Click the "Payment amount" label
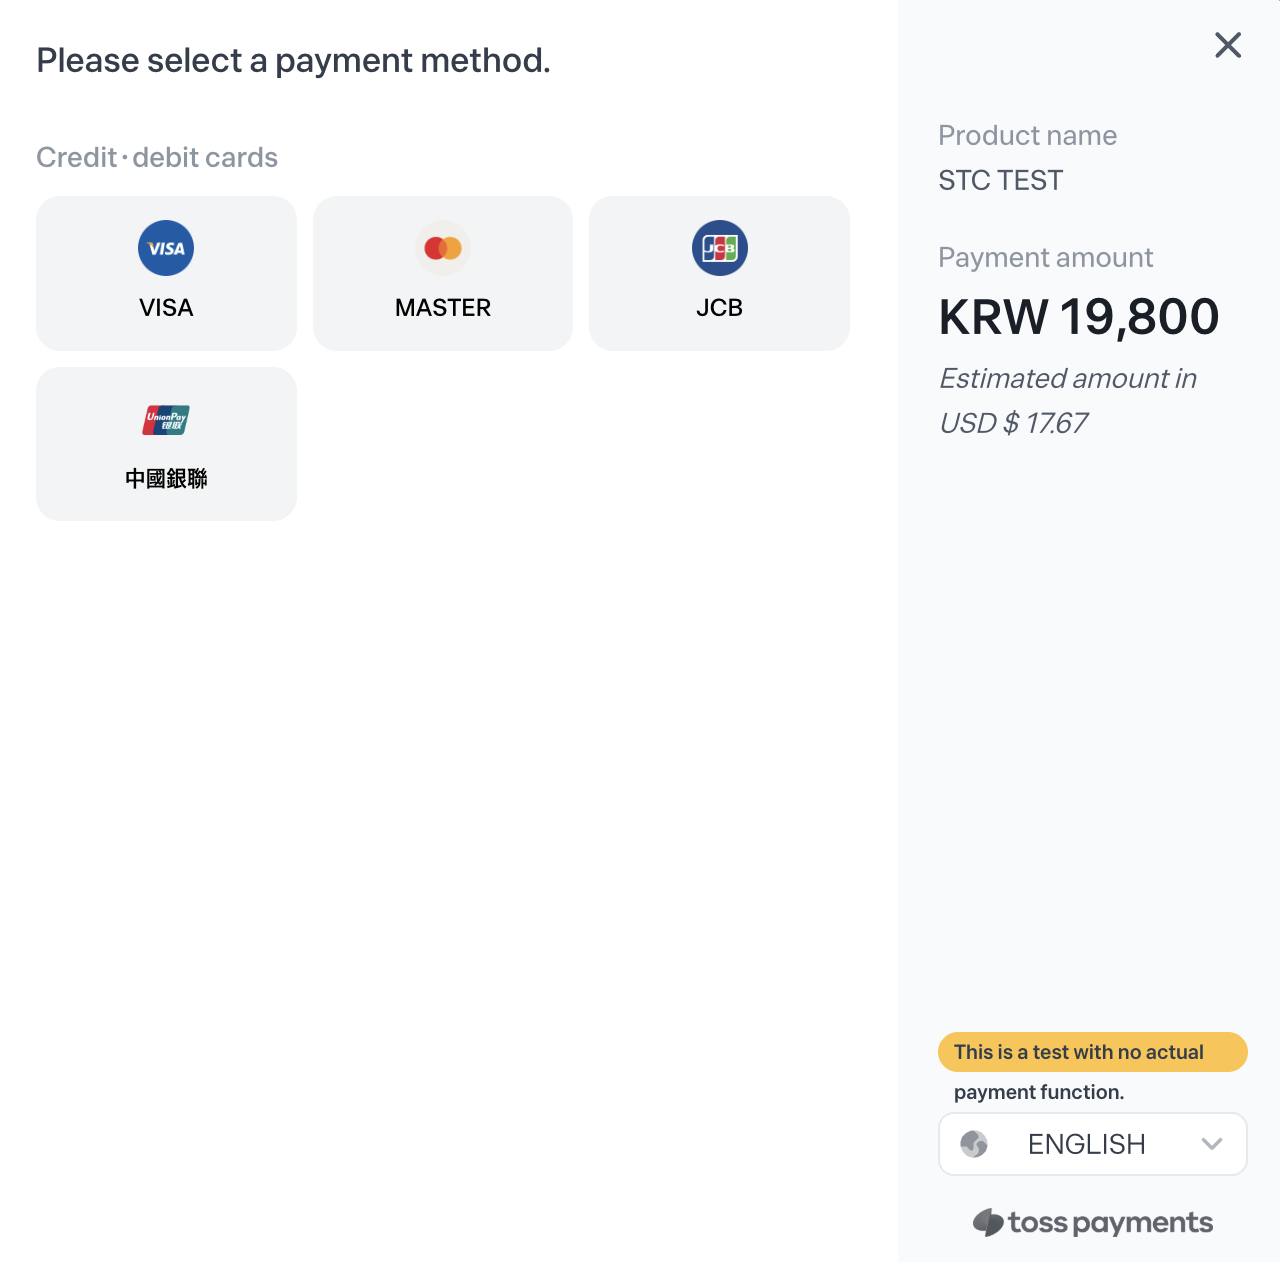Image resolution: width=1280 pixels, height=1262 pixels. click(x=1046, y=258)
